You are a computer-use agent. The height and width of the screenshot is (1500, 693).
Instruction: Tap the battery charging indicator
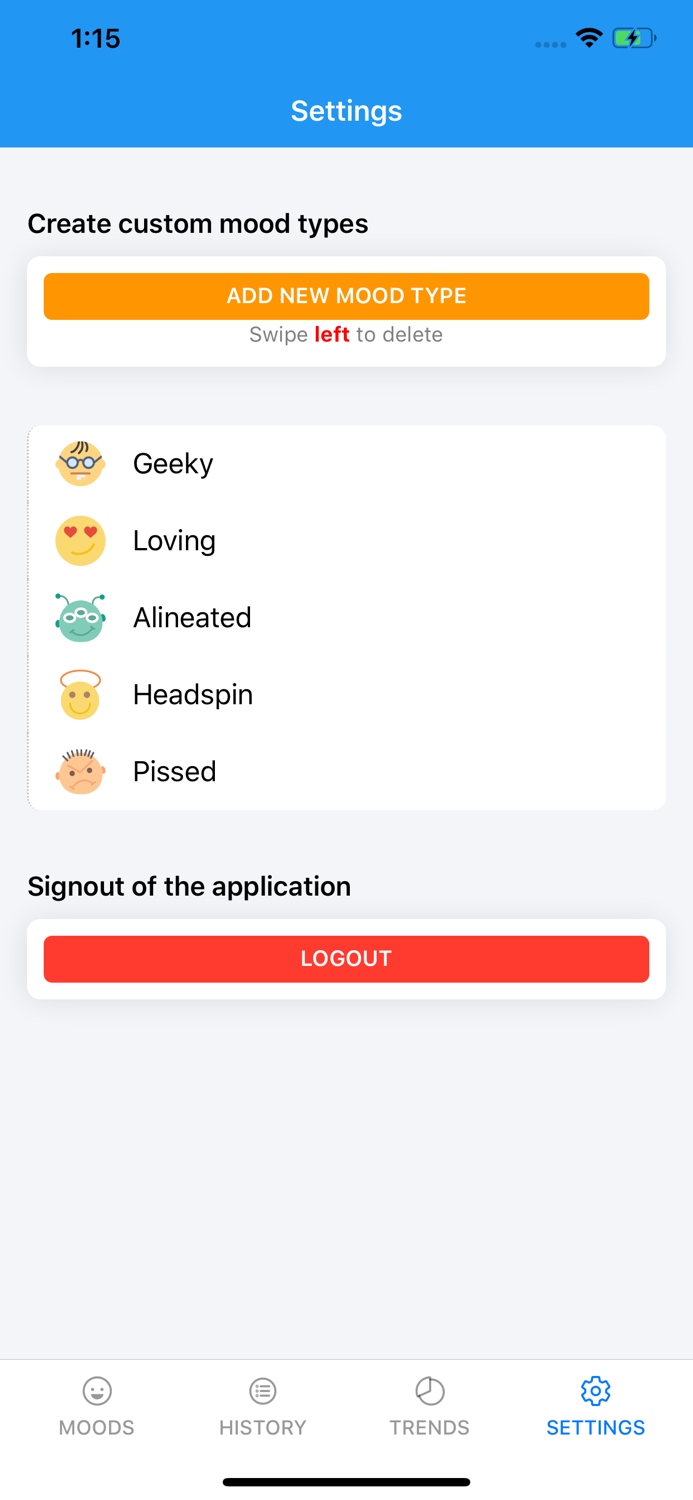pos(634,37)
